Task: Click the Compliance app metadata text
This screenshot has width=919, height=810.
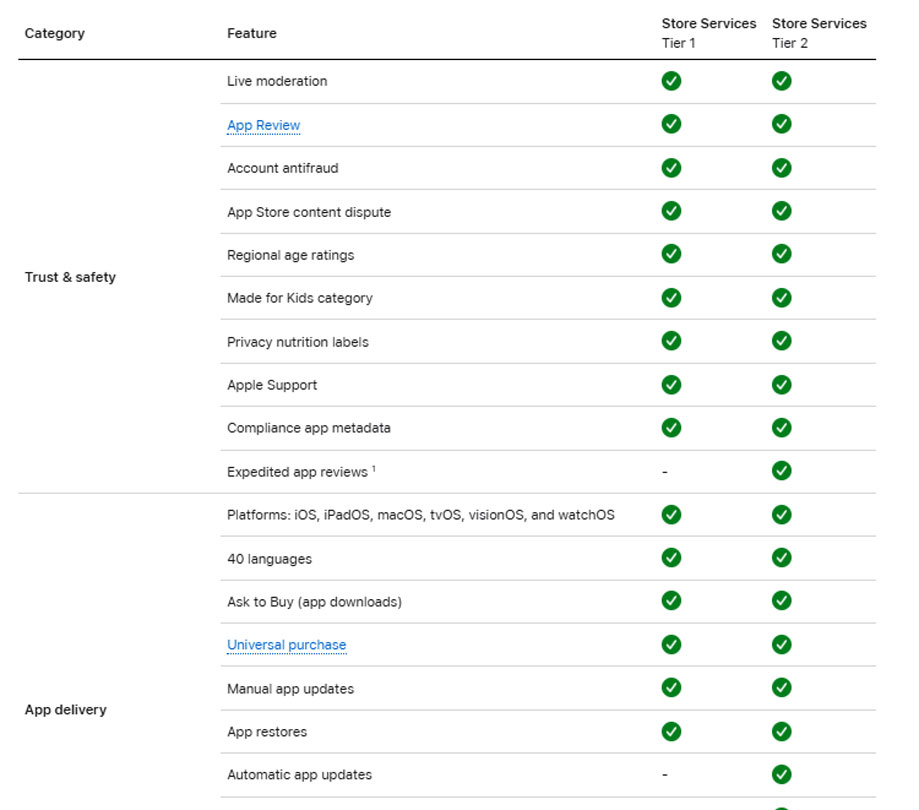Action: click(x=308, y=428)
